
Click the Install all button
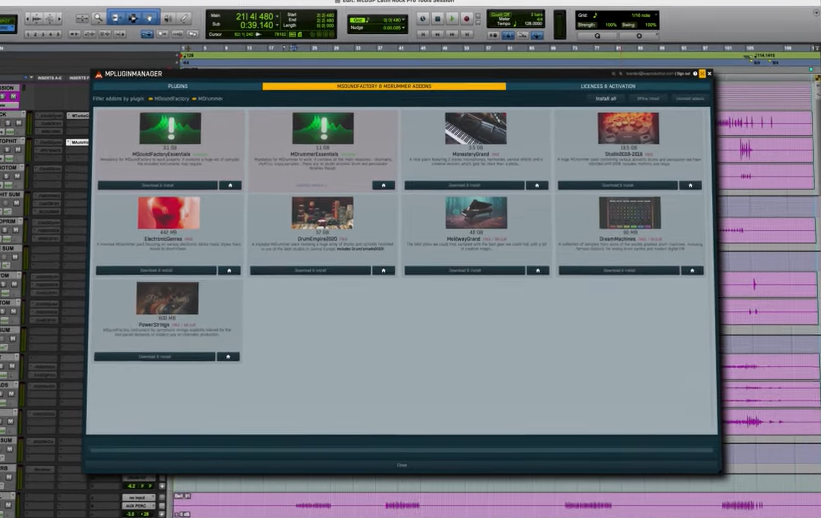(x=606, y=99)
